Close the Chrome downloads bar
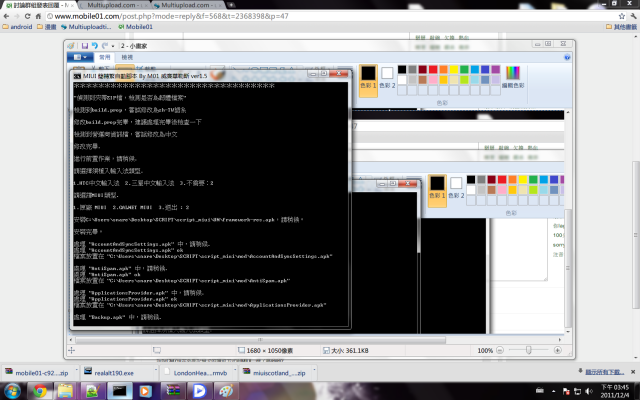This screenshot has height=400, width=640. 633,372
